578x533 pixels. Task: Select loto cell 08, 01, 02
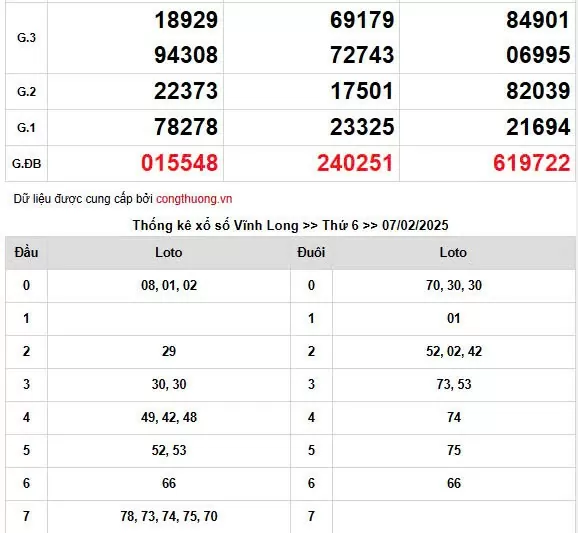click(169, 285)
